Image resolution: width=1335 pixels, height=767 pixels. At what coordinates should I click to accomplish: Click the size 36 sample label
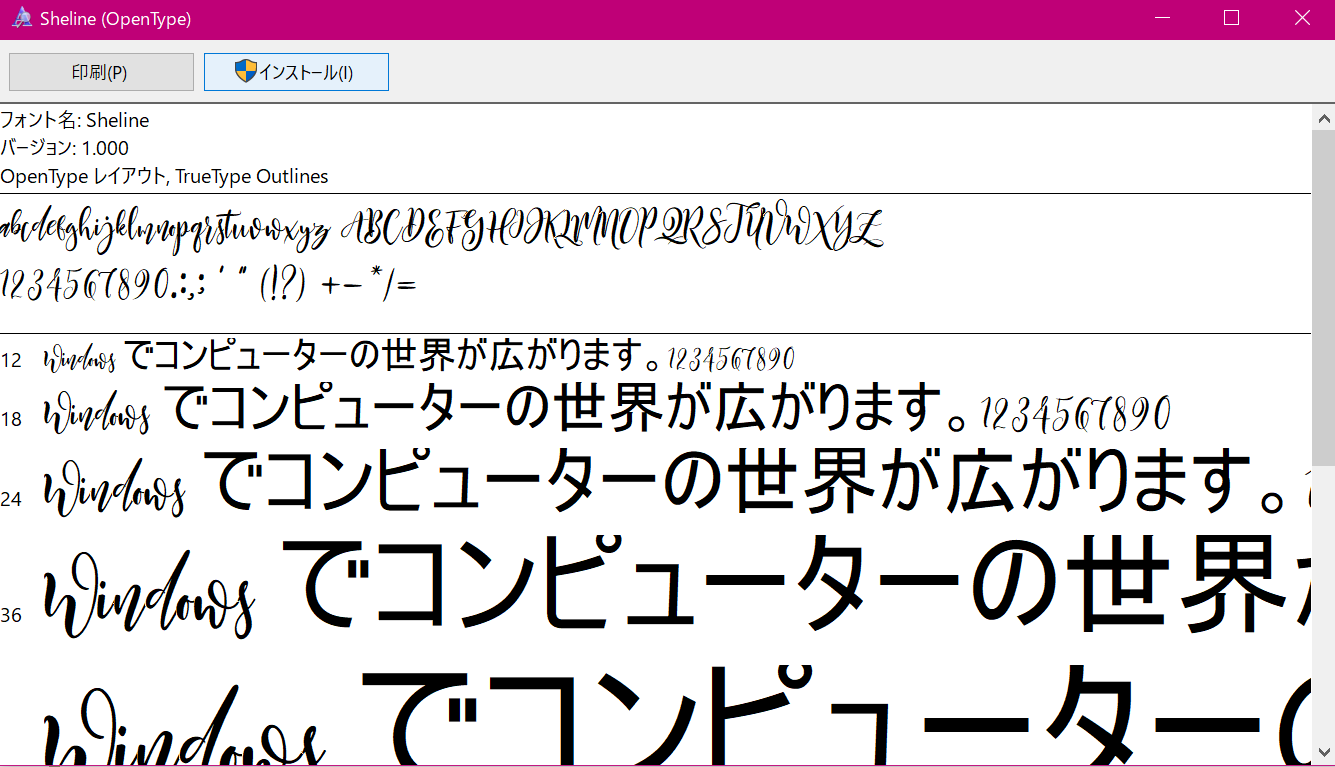click(11, 615)
